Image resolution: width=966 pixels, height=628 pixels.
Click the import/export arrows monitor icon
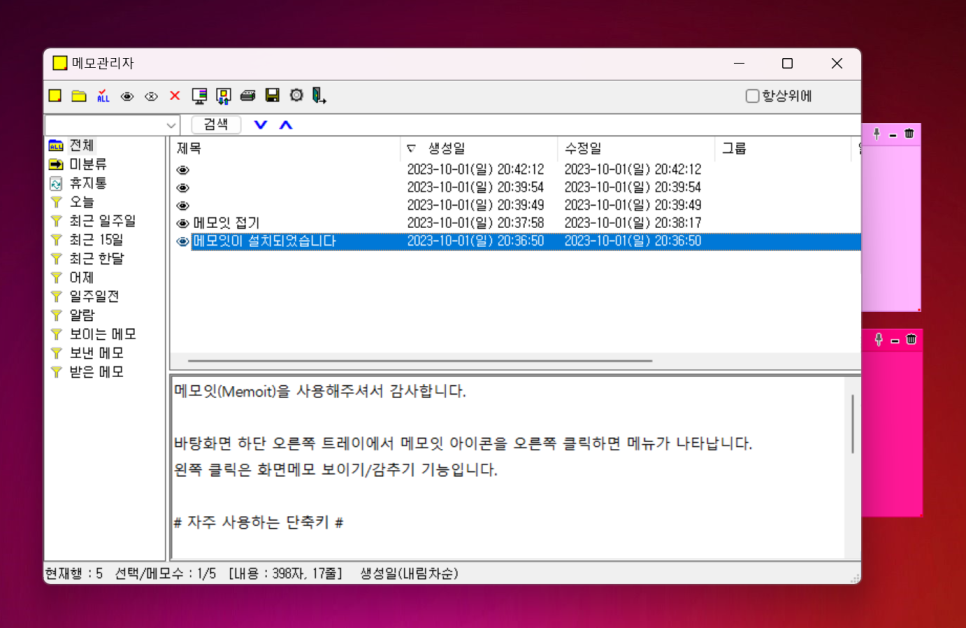click(223, 96)
